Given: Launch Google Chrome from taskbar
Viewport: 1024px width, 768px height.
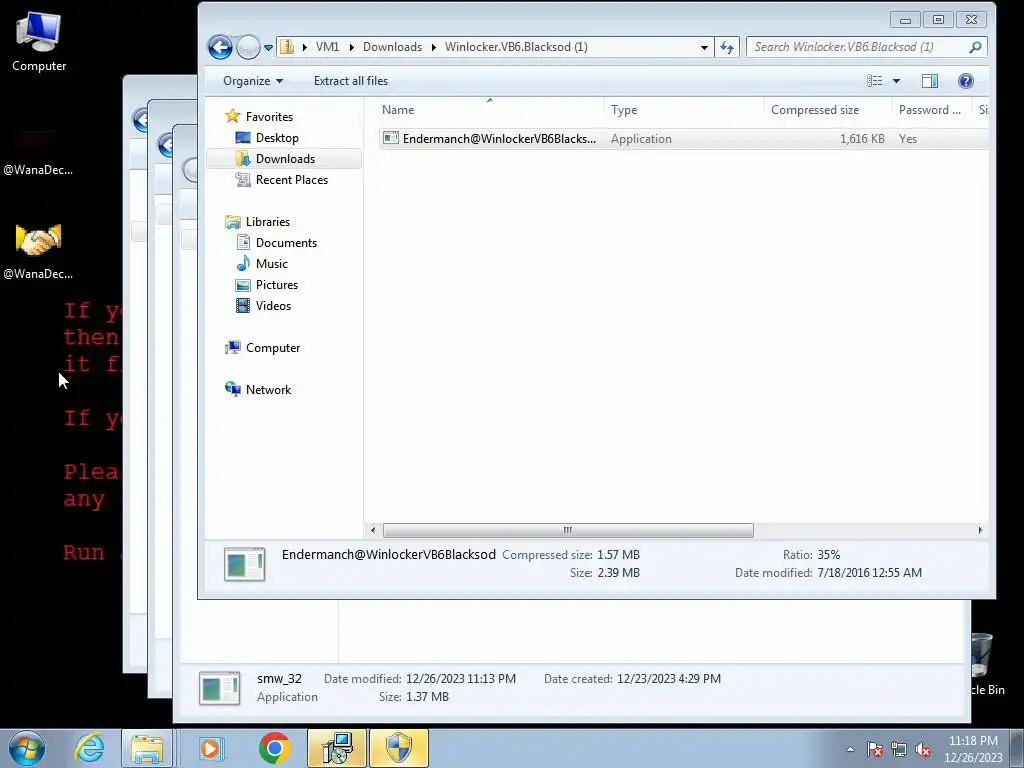Looking at the screenshot, I should (x=274, y=748).
